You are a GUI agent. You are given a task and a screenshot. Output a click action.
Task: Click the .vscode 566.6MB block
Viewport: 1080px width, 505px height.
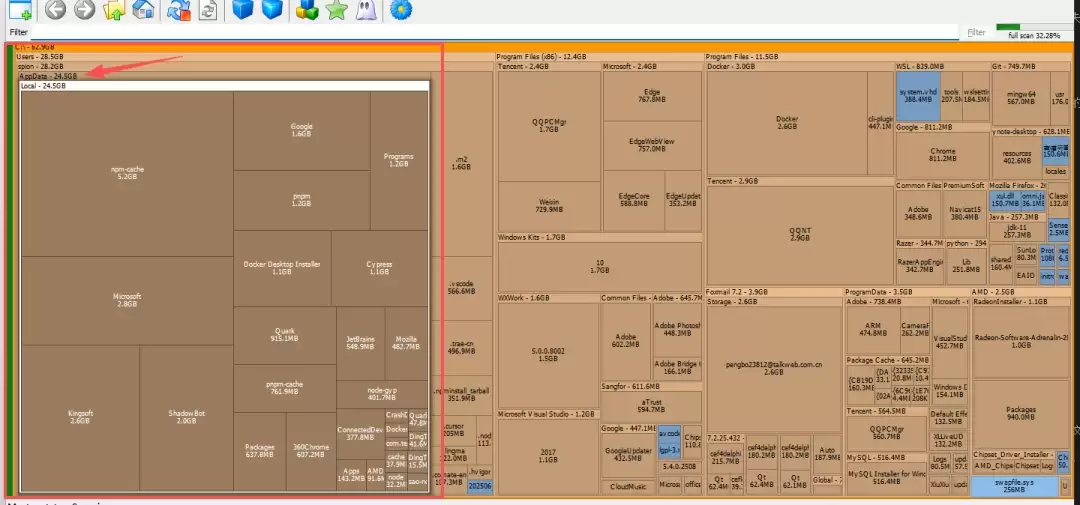point(461,287)
